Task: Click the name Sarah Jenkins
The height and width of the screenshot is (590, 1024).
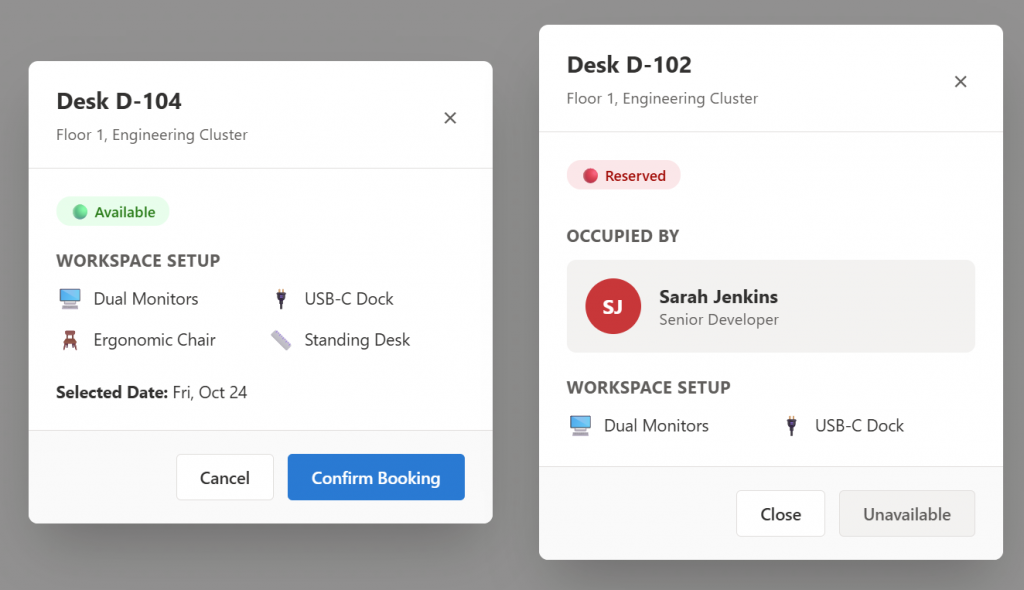Action: 718,297
